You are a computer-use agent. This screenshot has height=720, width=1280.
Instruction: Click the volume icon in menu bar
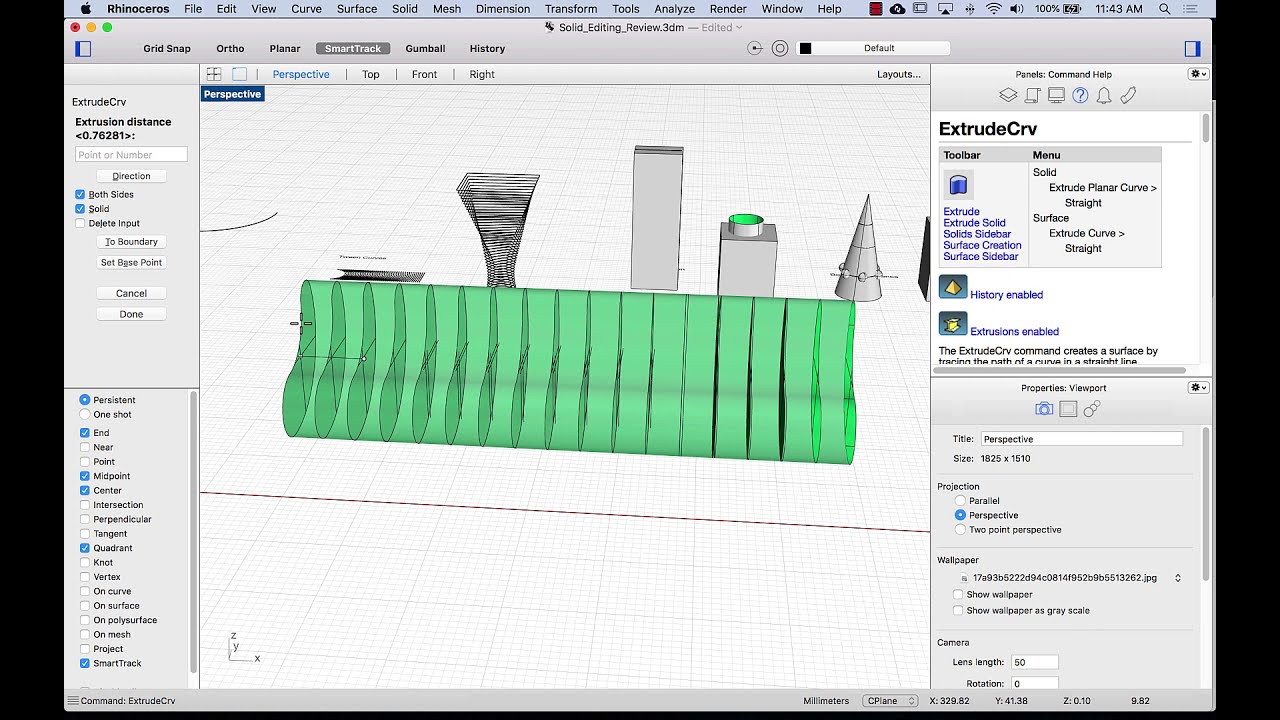point(1019,9)
